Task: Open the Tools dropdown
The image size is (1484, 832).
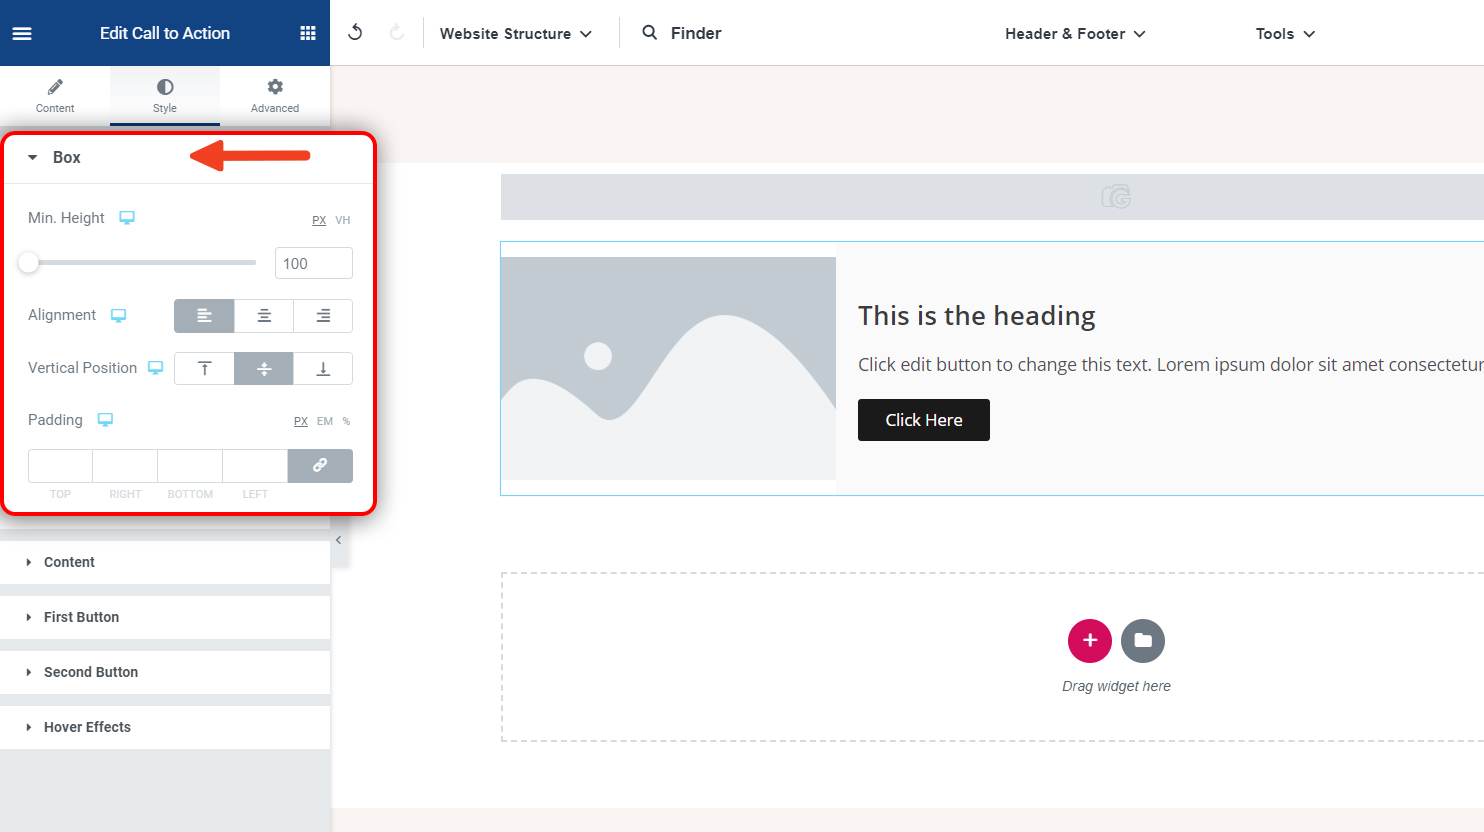Action: tap(1285, 33)
